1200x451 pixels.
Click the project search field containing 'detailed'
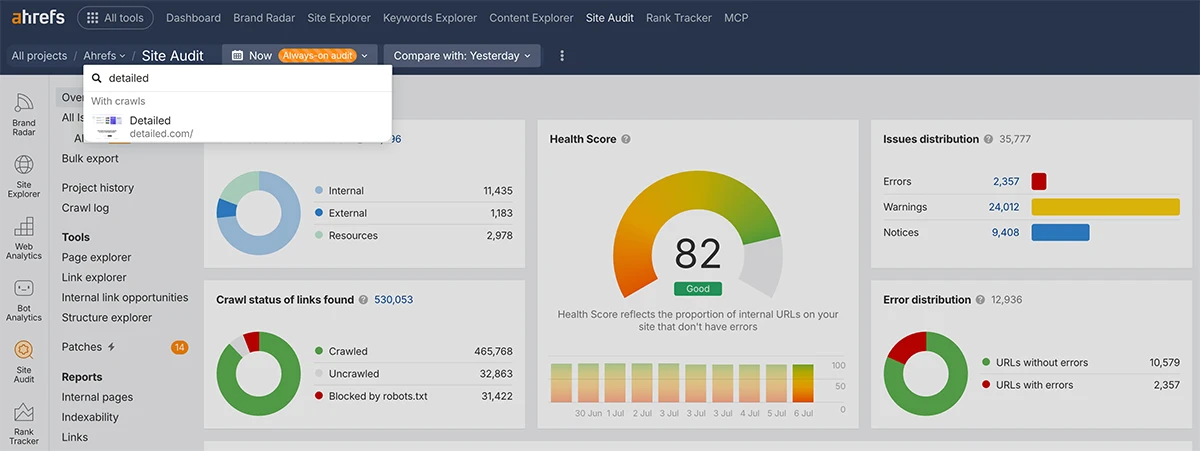click(x=238, y=78)
